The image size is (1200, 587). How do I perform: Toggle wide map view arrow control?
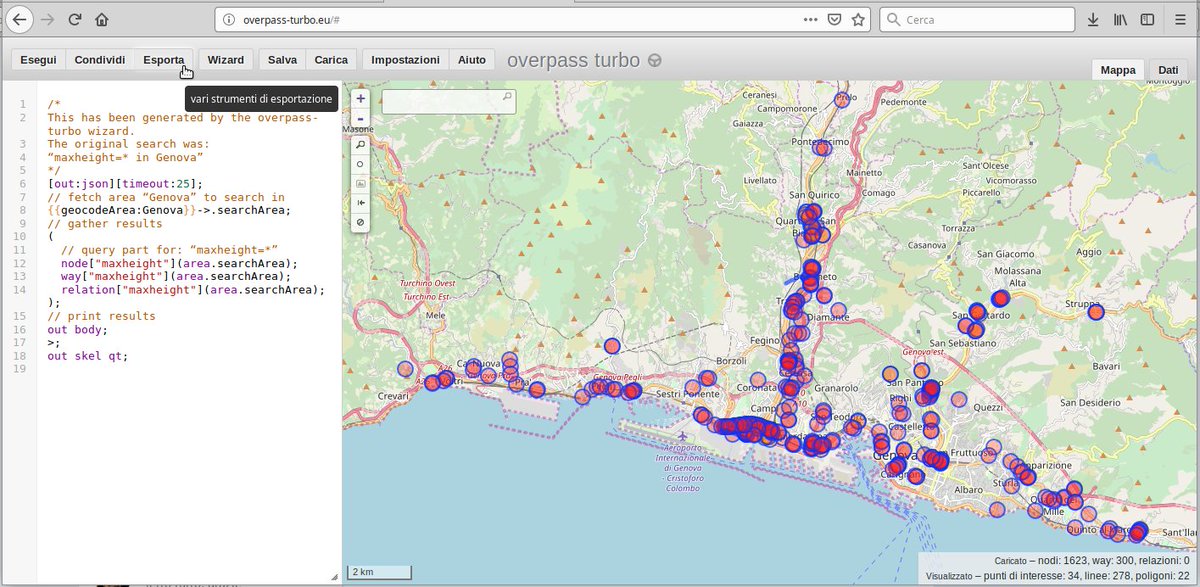point(360,202)
